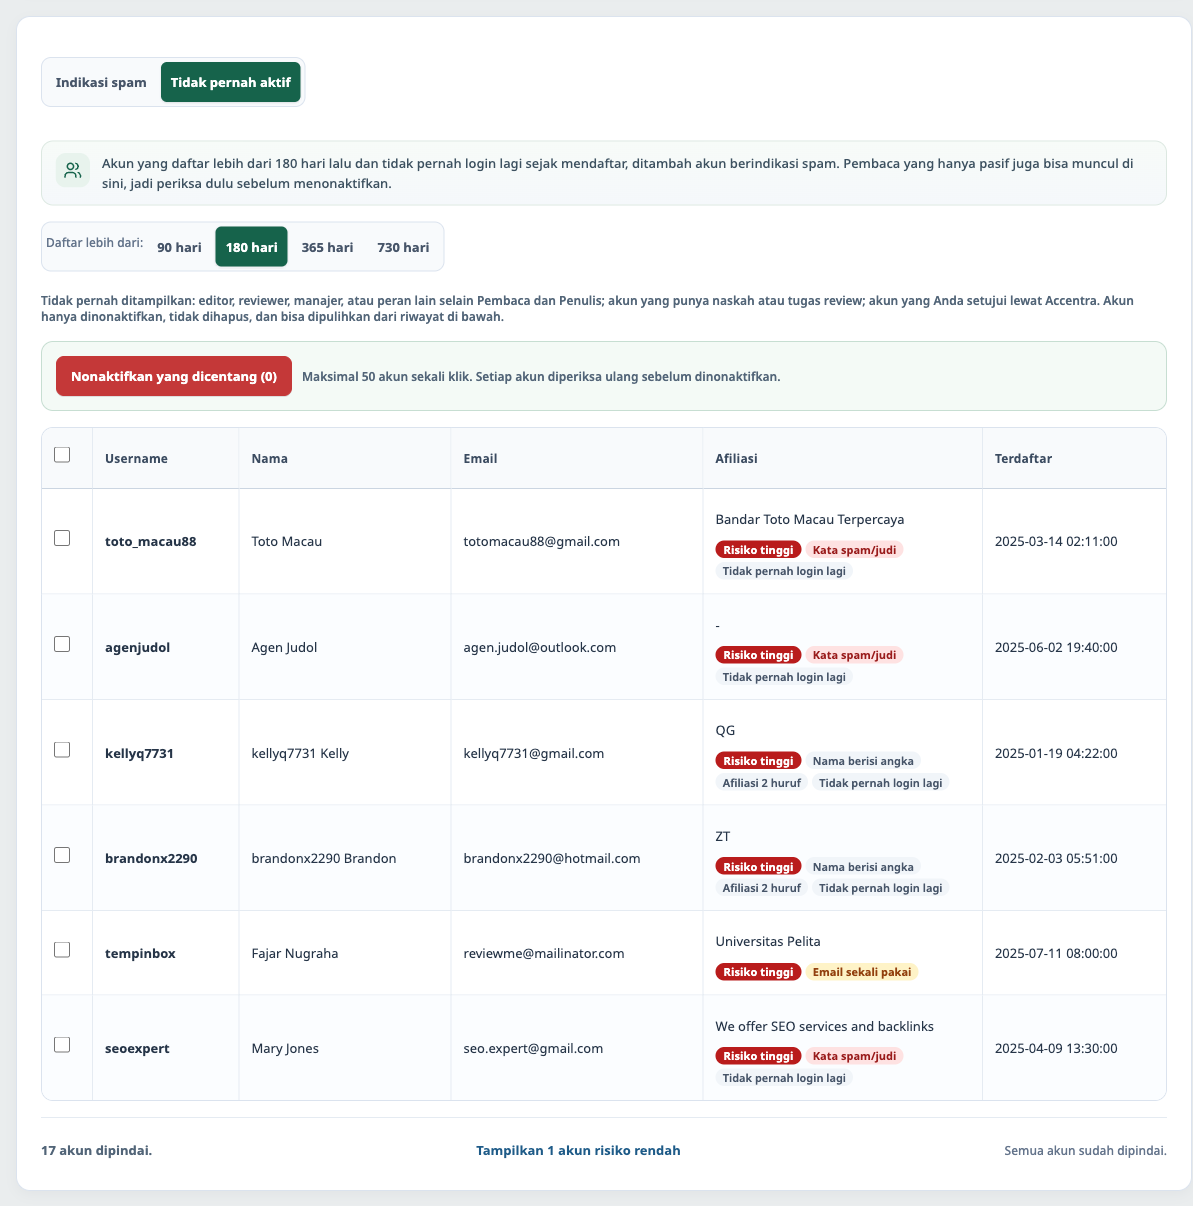Check the tempinbox row checkbox

pyautogui.click(x=62, y=950)
